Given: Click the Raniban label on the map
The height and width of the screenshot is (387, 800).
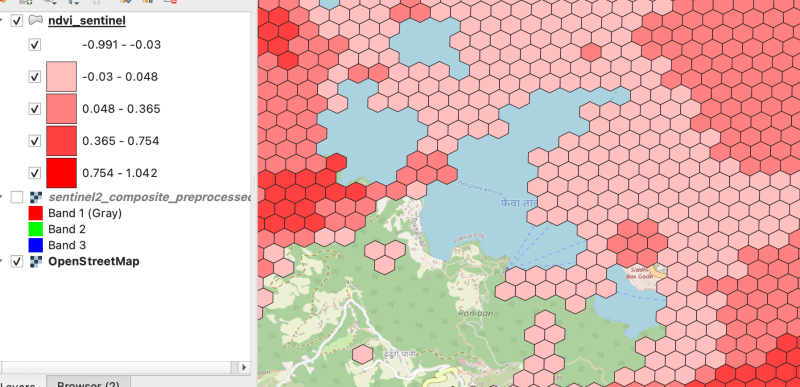Looking at the screenshot, I should (476, 314).
